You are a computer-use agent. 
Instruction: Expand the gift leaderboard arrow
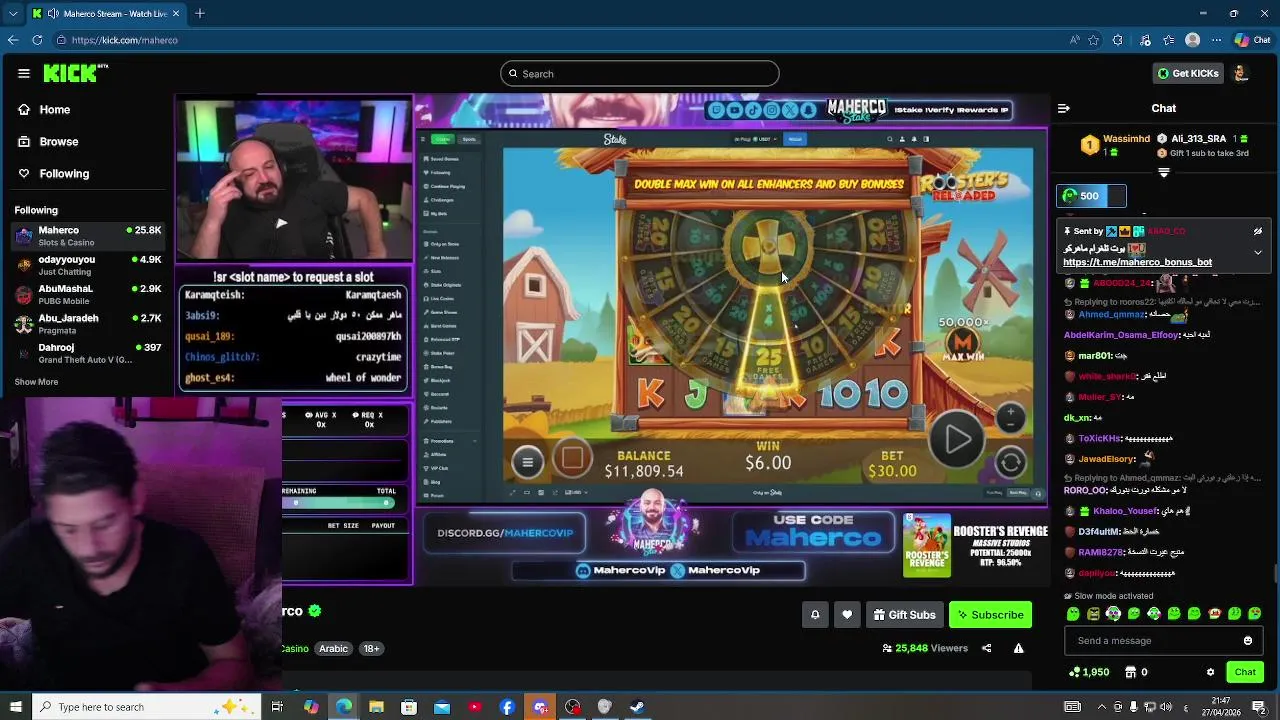tap(1163, 172)
